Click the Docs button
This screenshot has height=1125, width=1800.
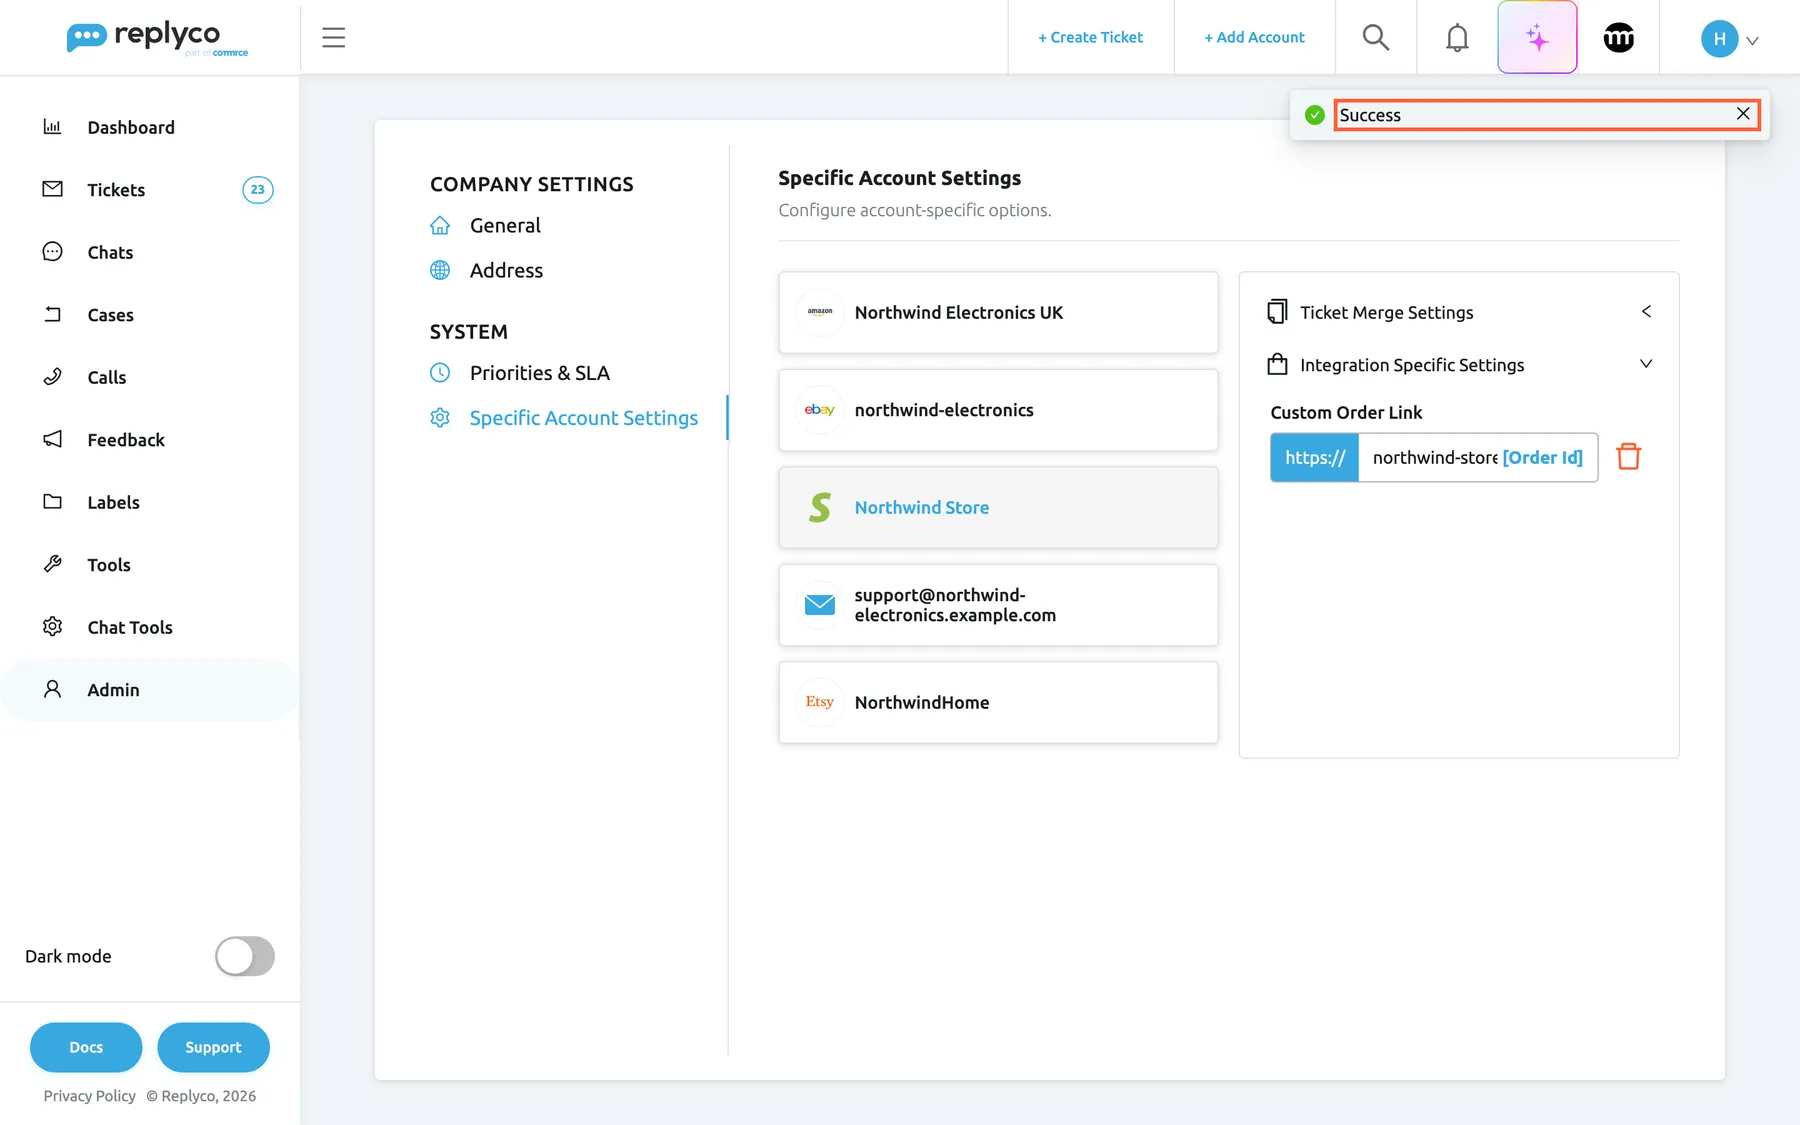click(86, 1047)
